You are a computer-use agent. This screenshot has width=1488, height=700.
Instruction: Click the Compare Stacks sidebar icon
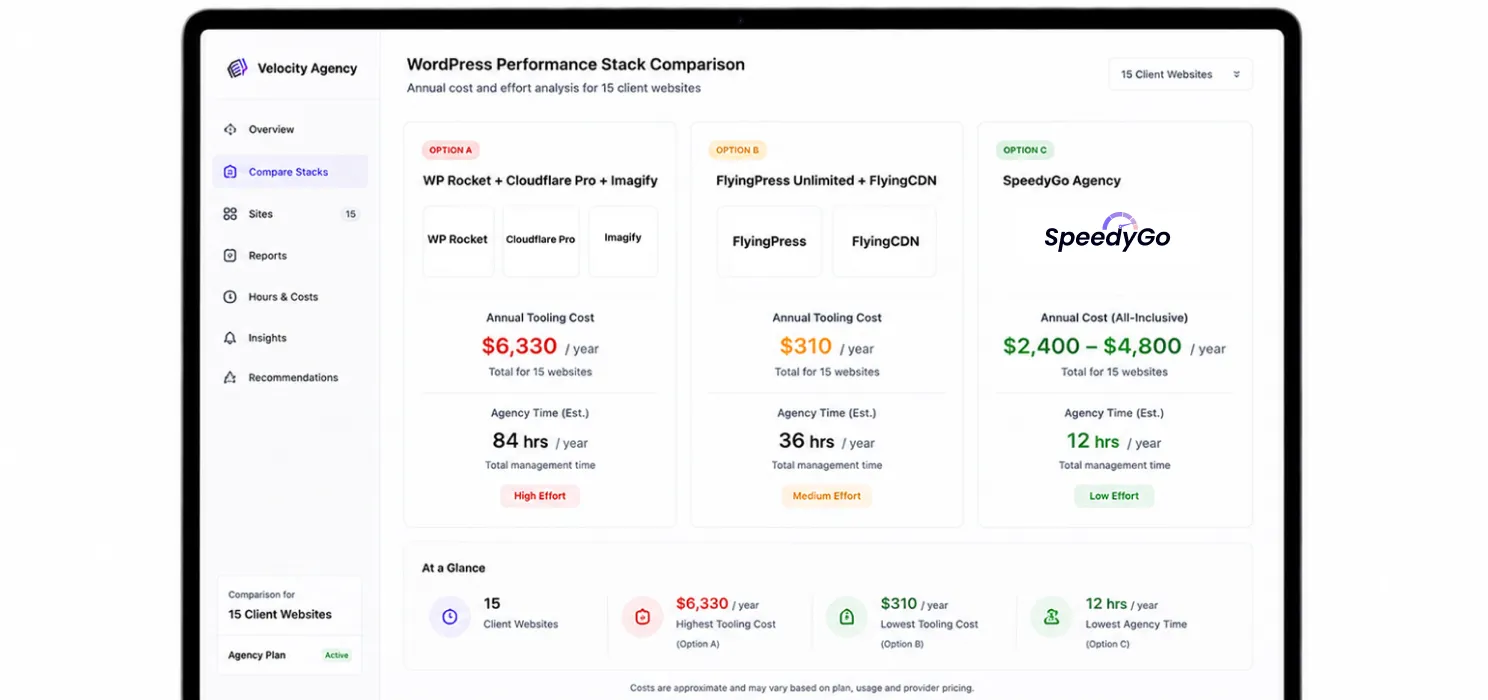click(230, 172)
